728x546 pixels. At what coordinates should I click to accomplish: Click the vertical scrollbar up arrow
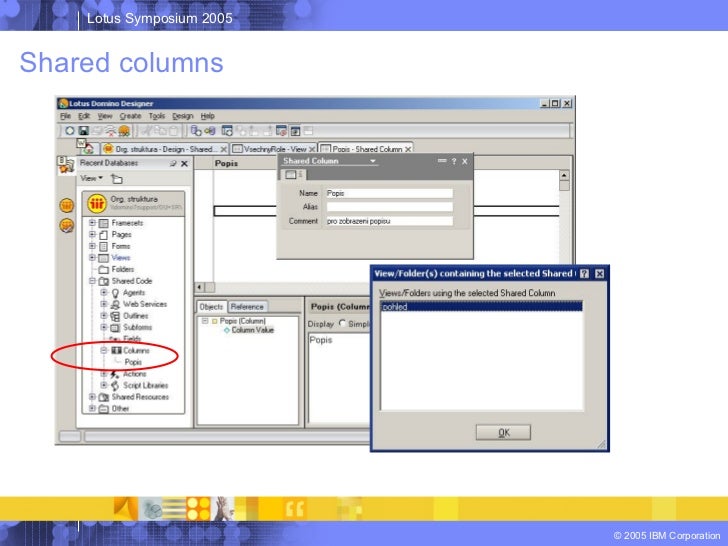click(564, 176)
